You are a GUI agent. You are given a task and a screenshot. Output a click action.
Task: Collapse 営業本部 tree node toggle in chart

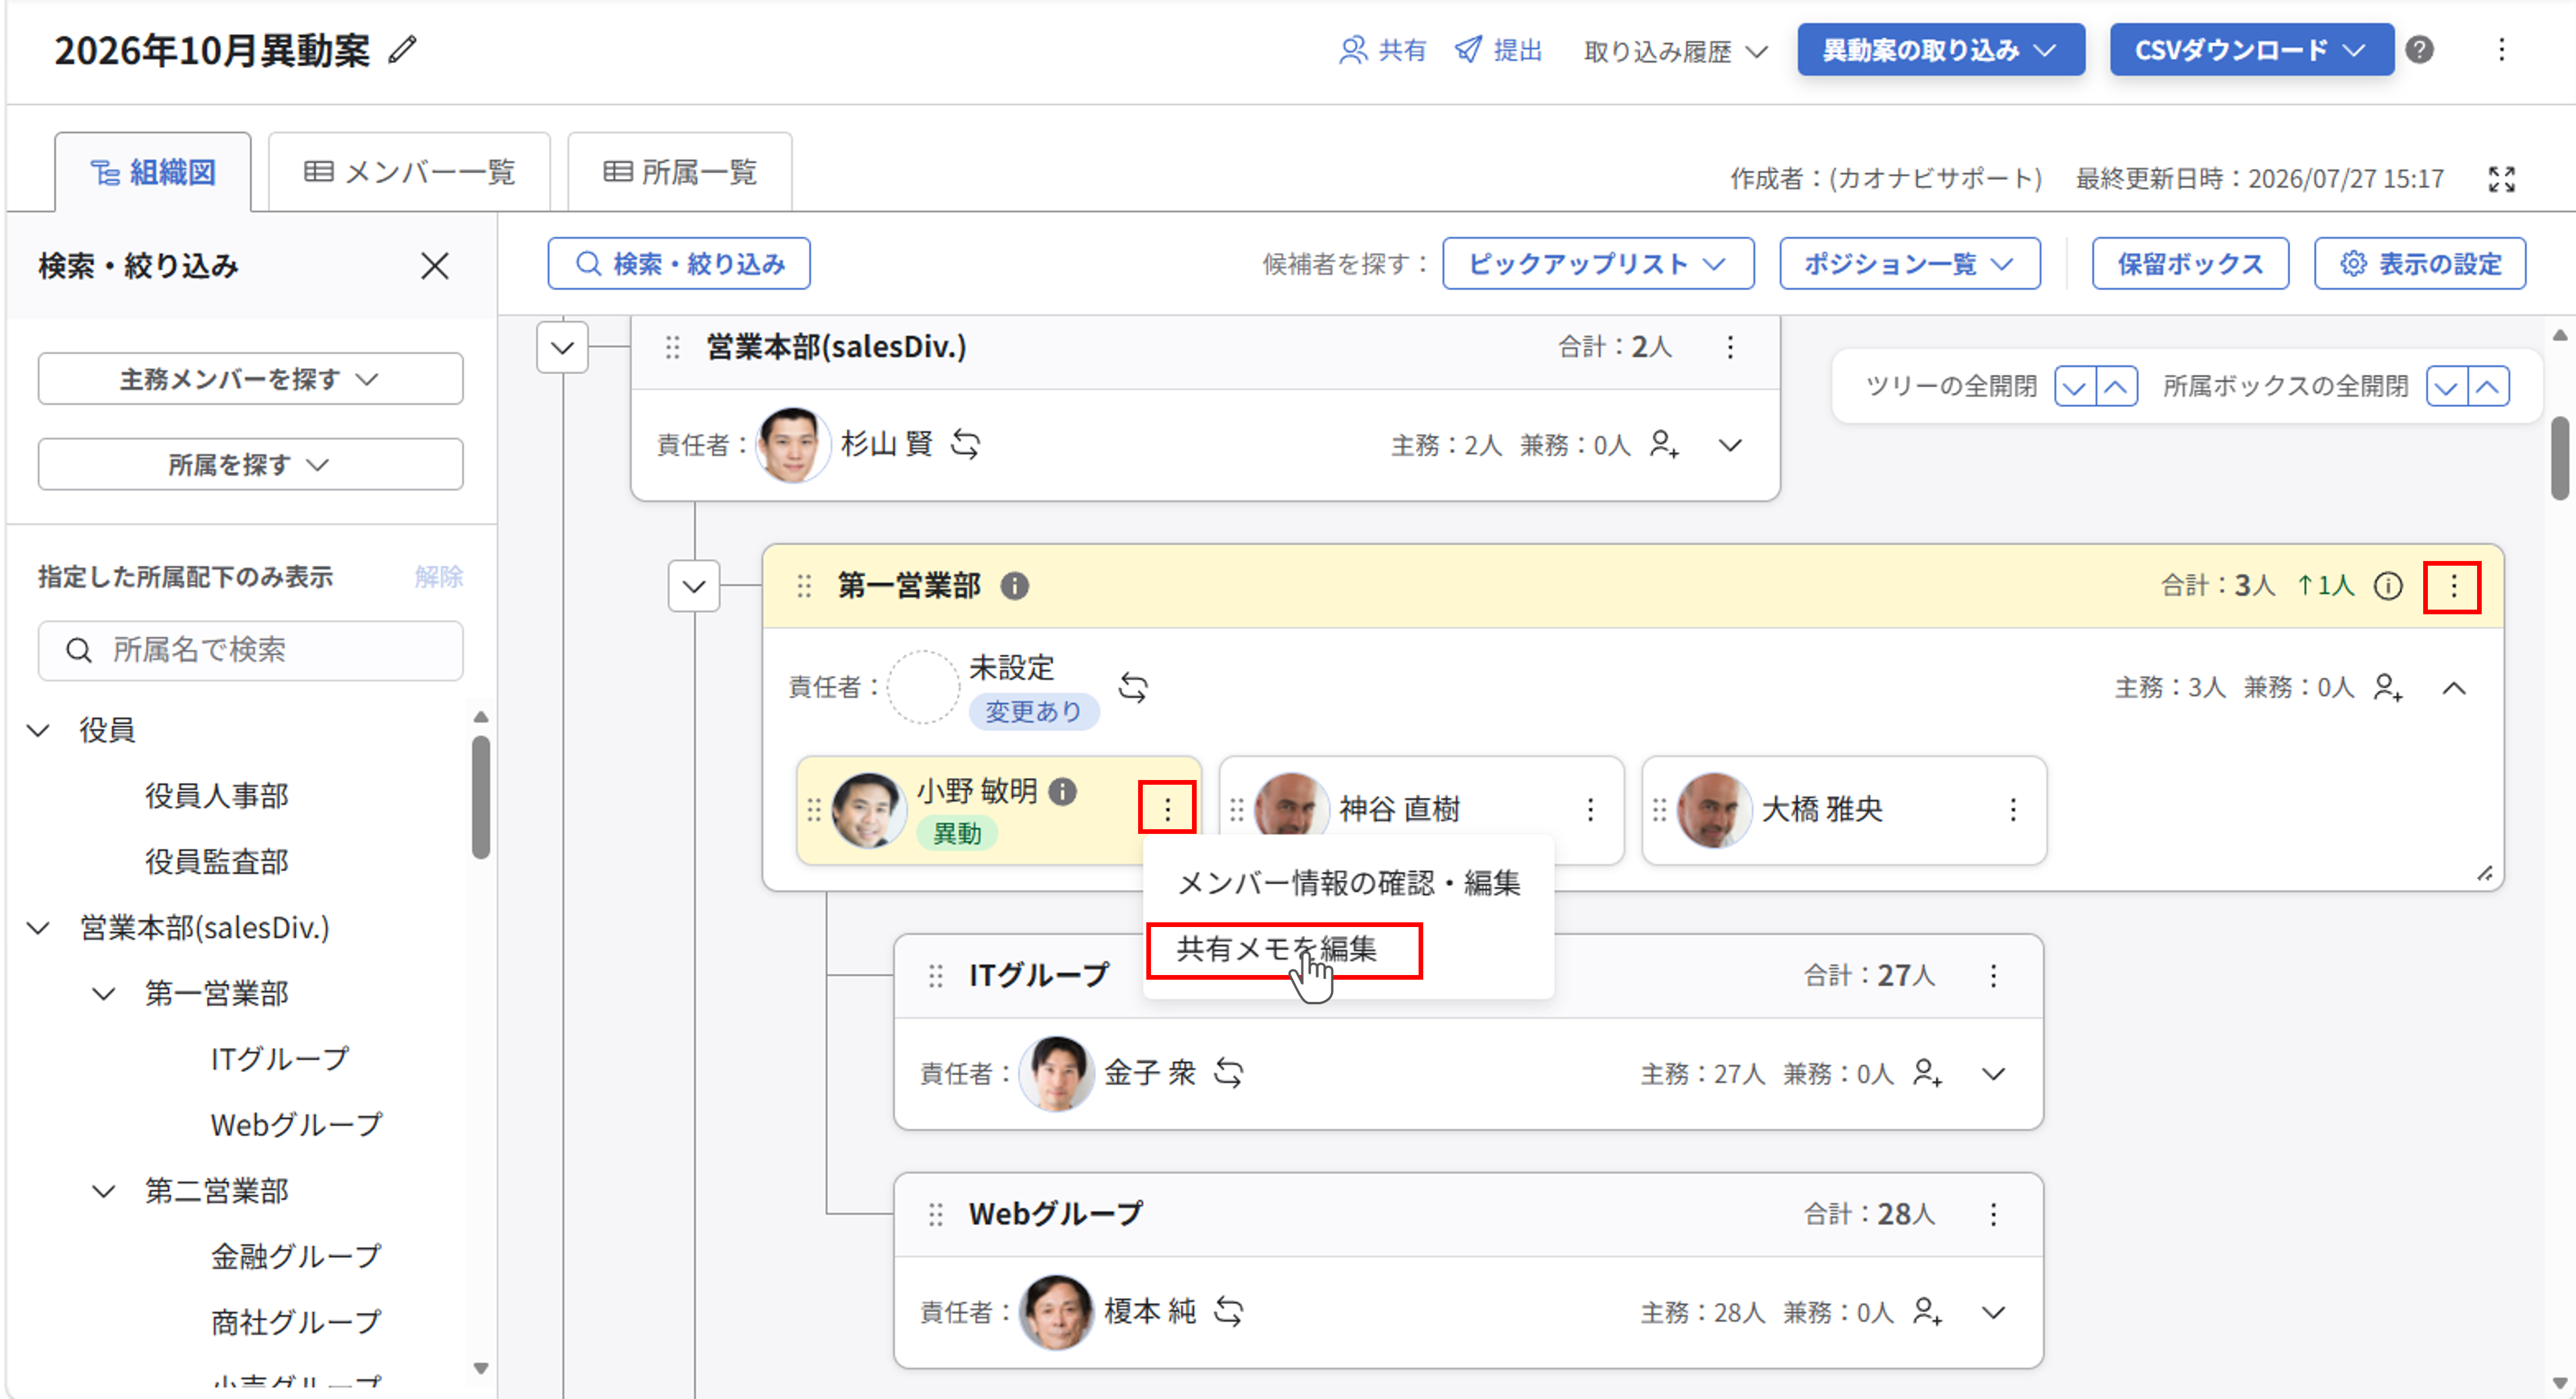click(562, 348)
